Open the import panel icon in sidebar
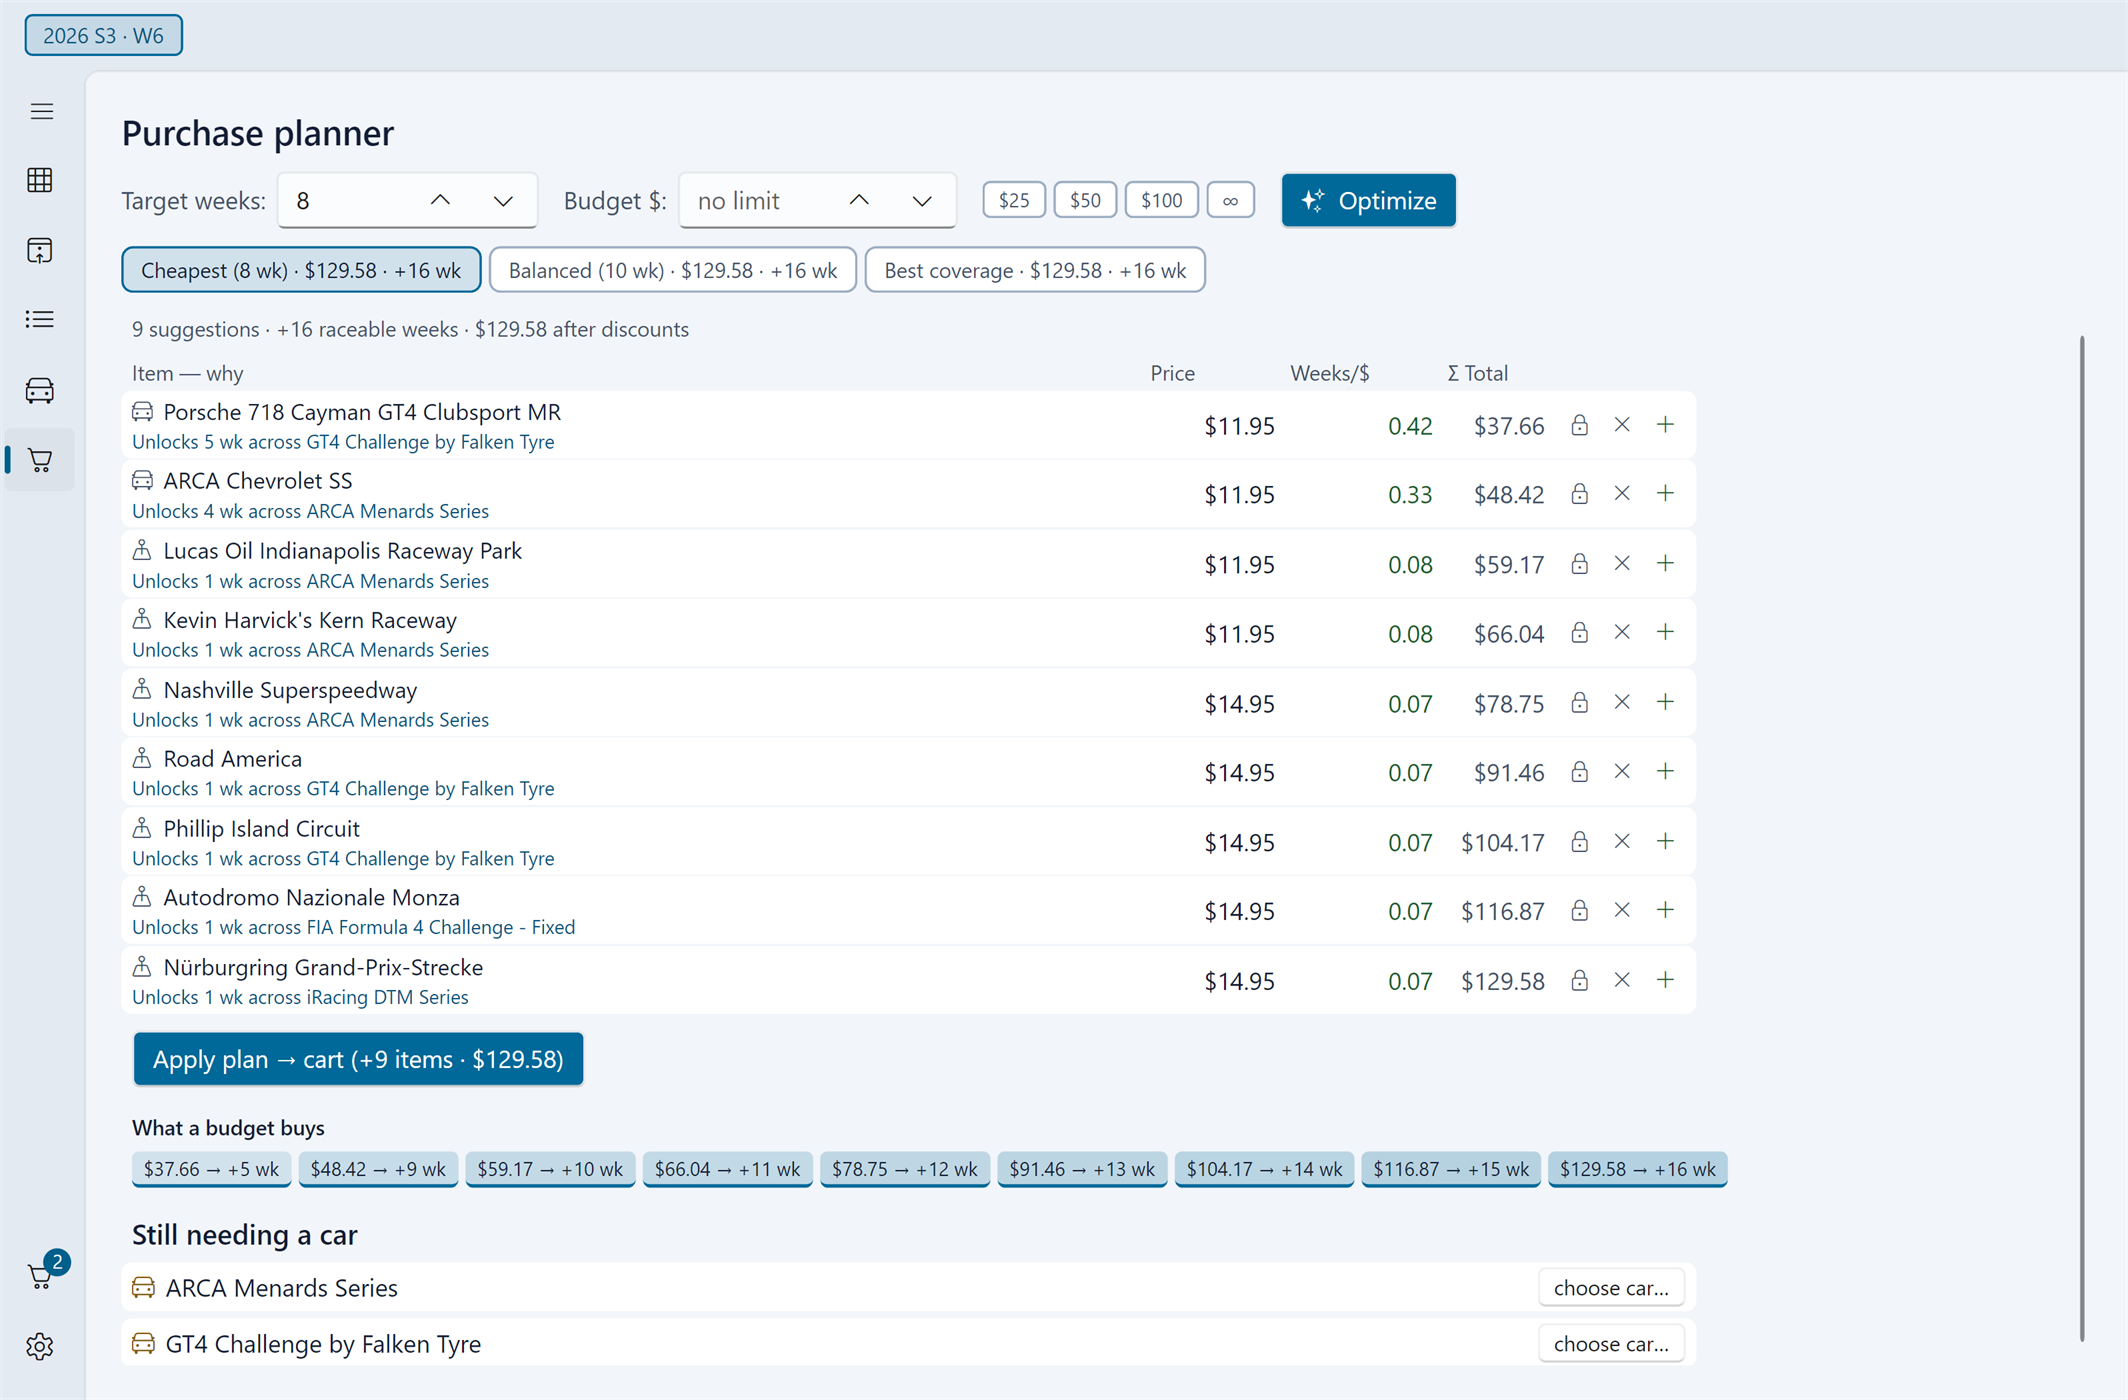The height and width of the screenshot is (1400, 2128). (40, 250)
